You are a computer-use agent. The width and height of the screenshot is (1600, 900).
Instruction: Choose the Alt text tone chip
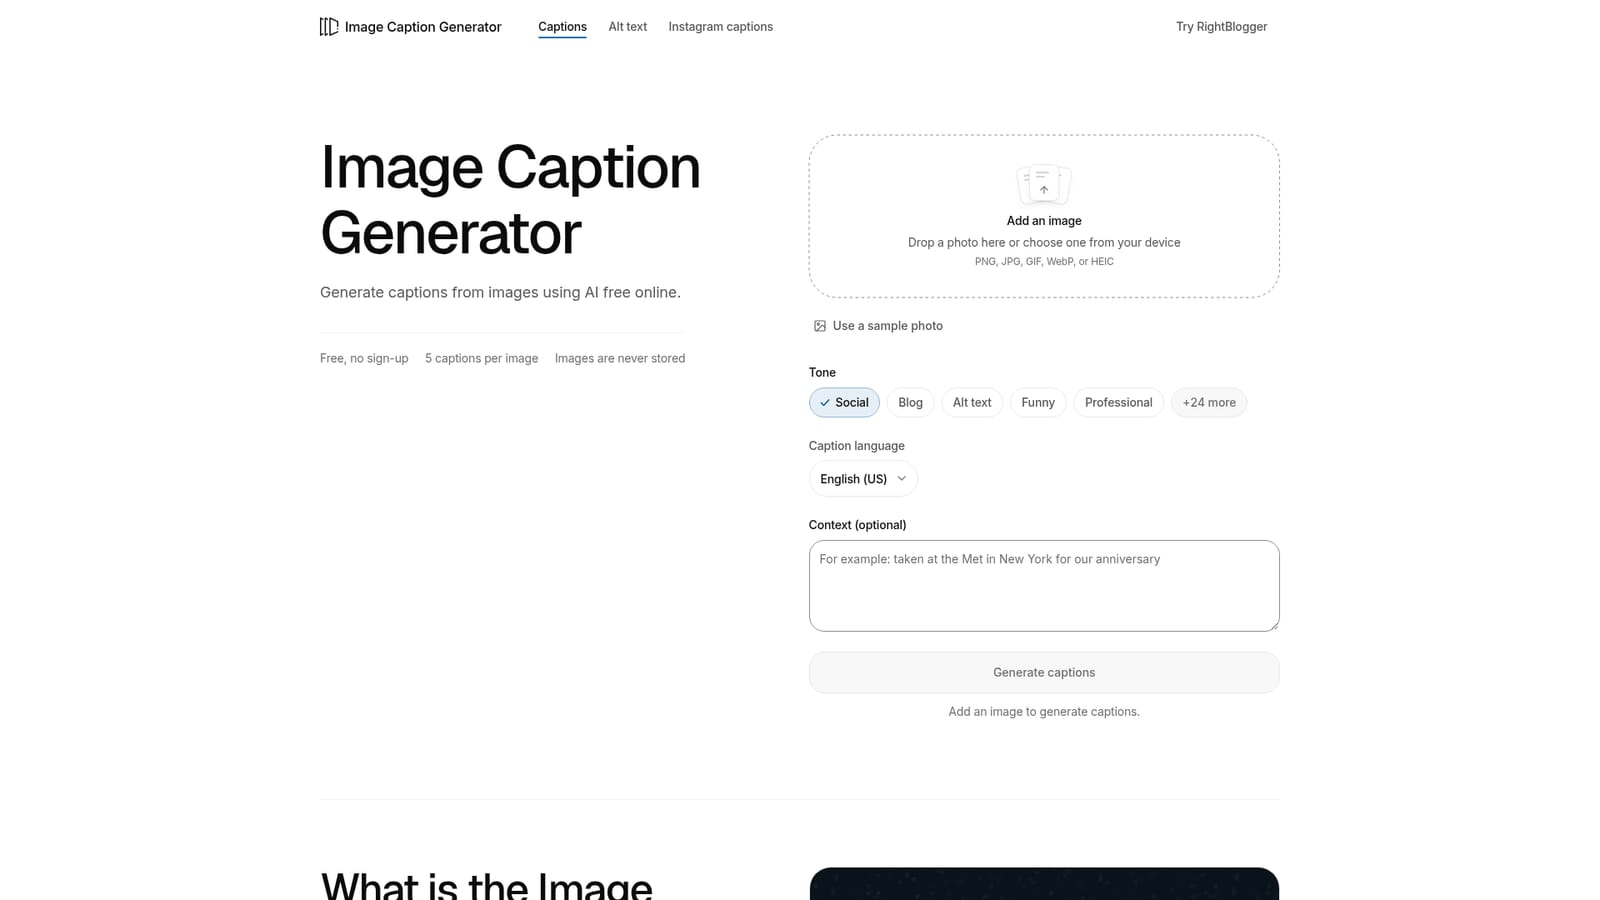[972, 403]
